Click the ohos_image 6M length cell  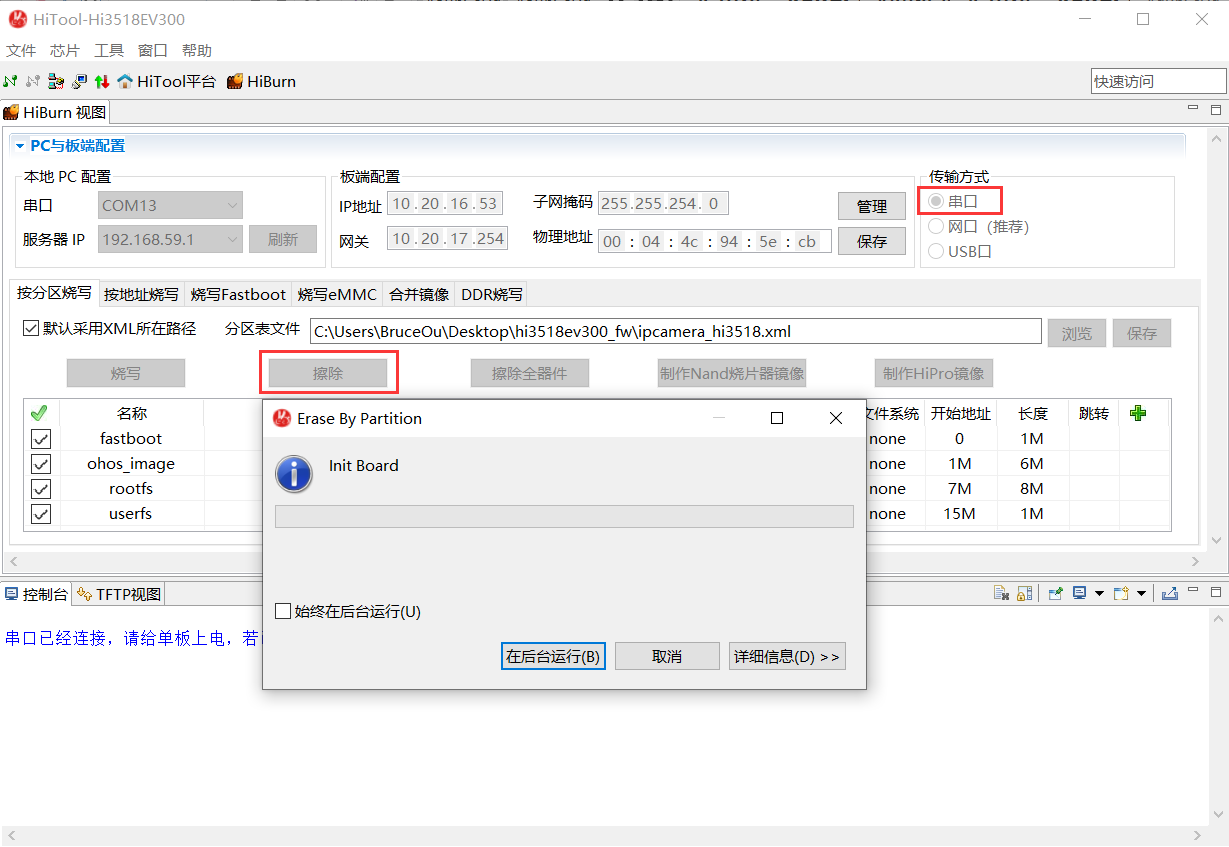1033,464
